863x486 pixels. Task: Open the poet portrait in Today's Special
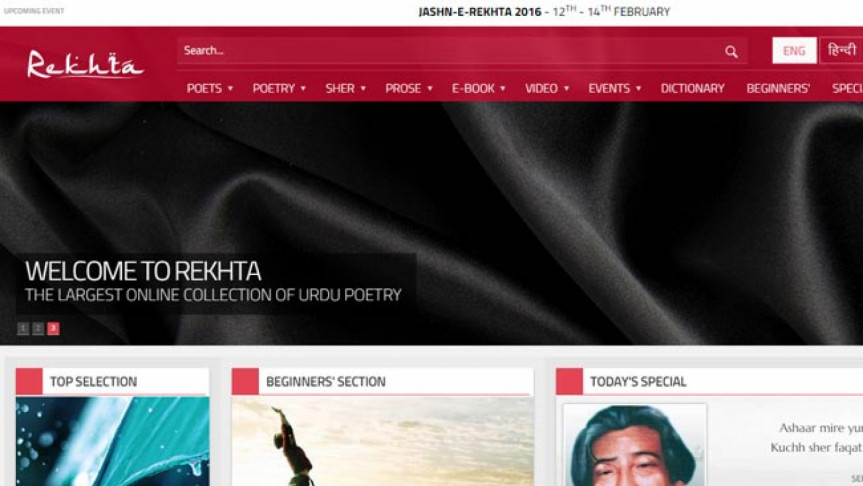(634, 445)
